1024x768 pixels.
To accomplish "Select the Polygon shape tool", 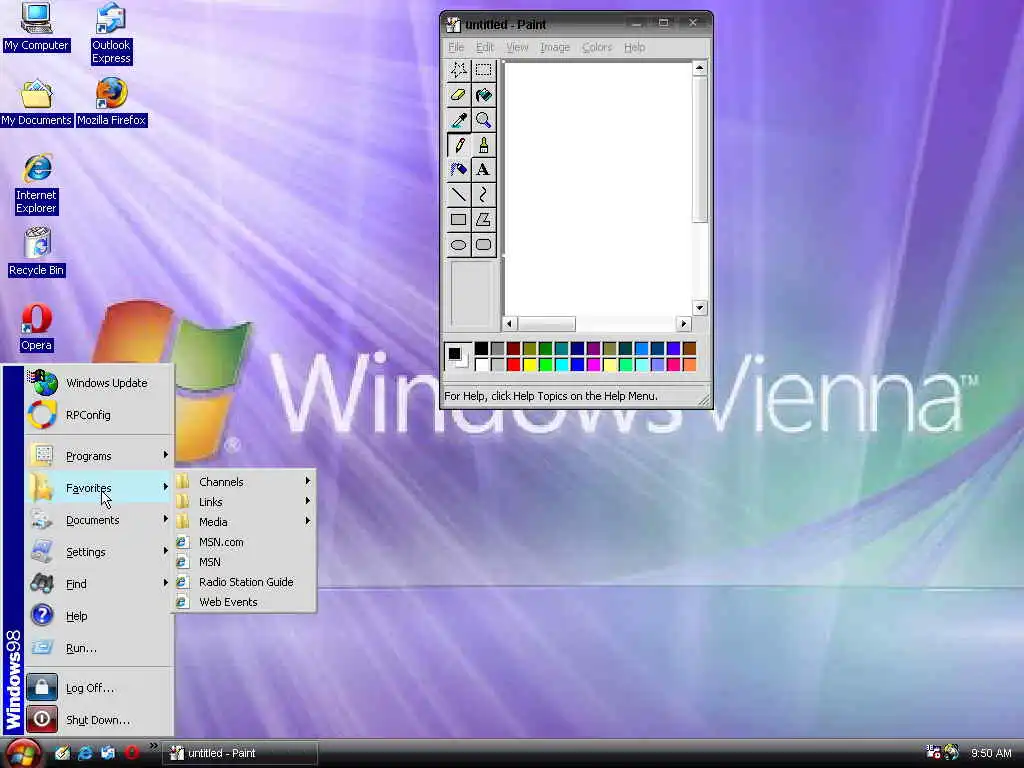I will (483, 220).
